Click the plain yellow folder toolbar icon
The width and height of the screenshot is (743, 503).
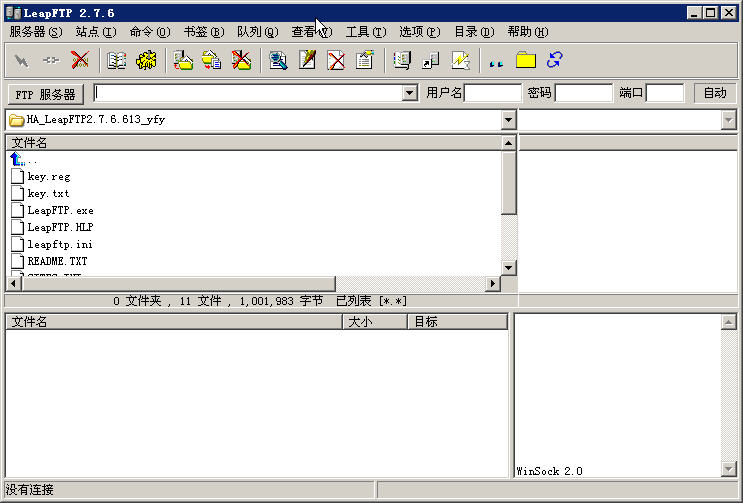click(526, 61)
